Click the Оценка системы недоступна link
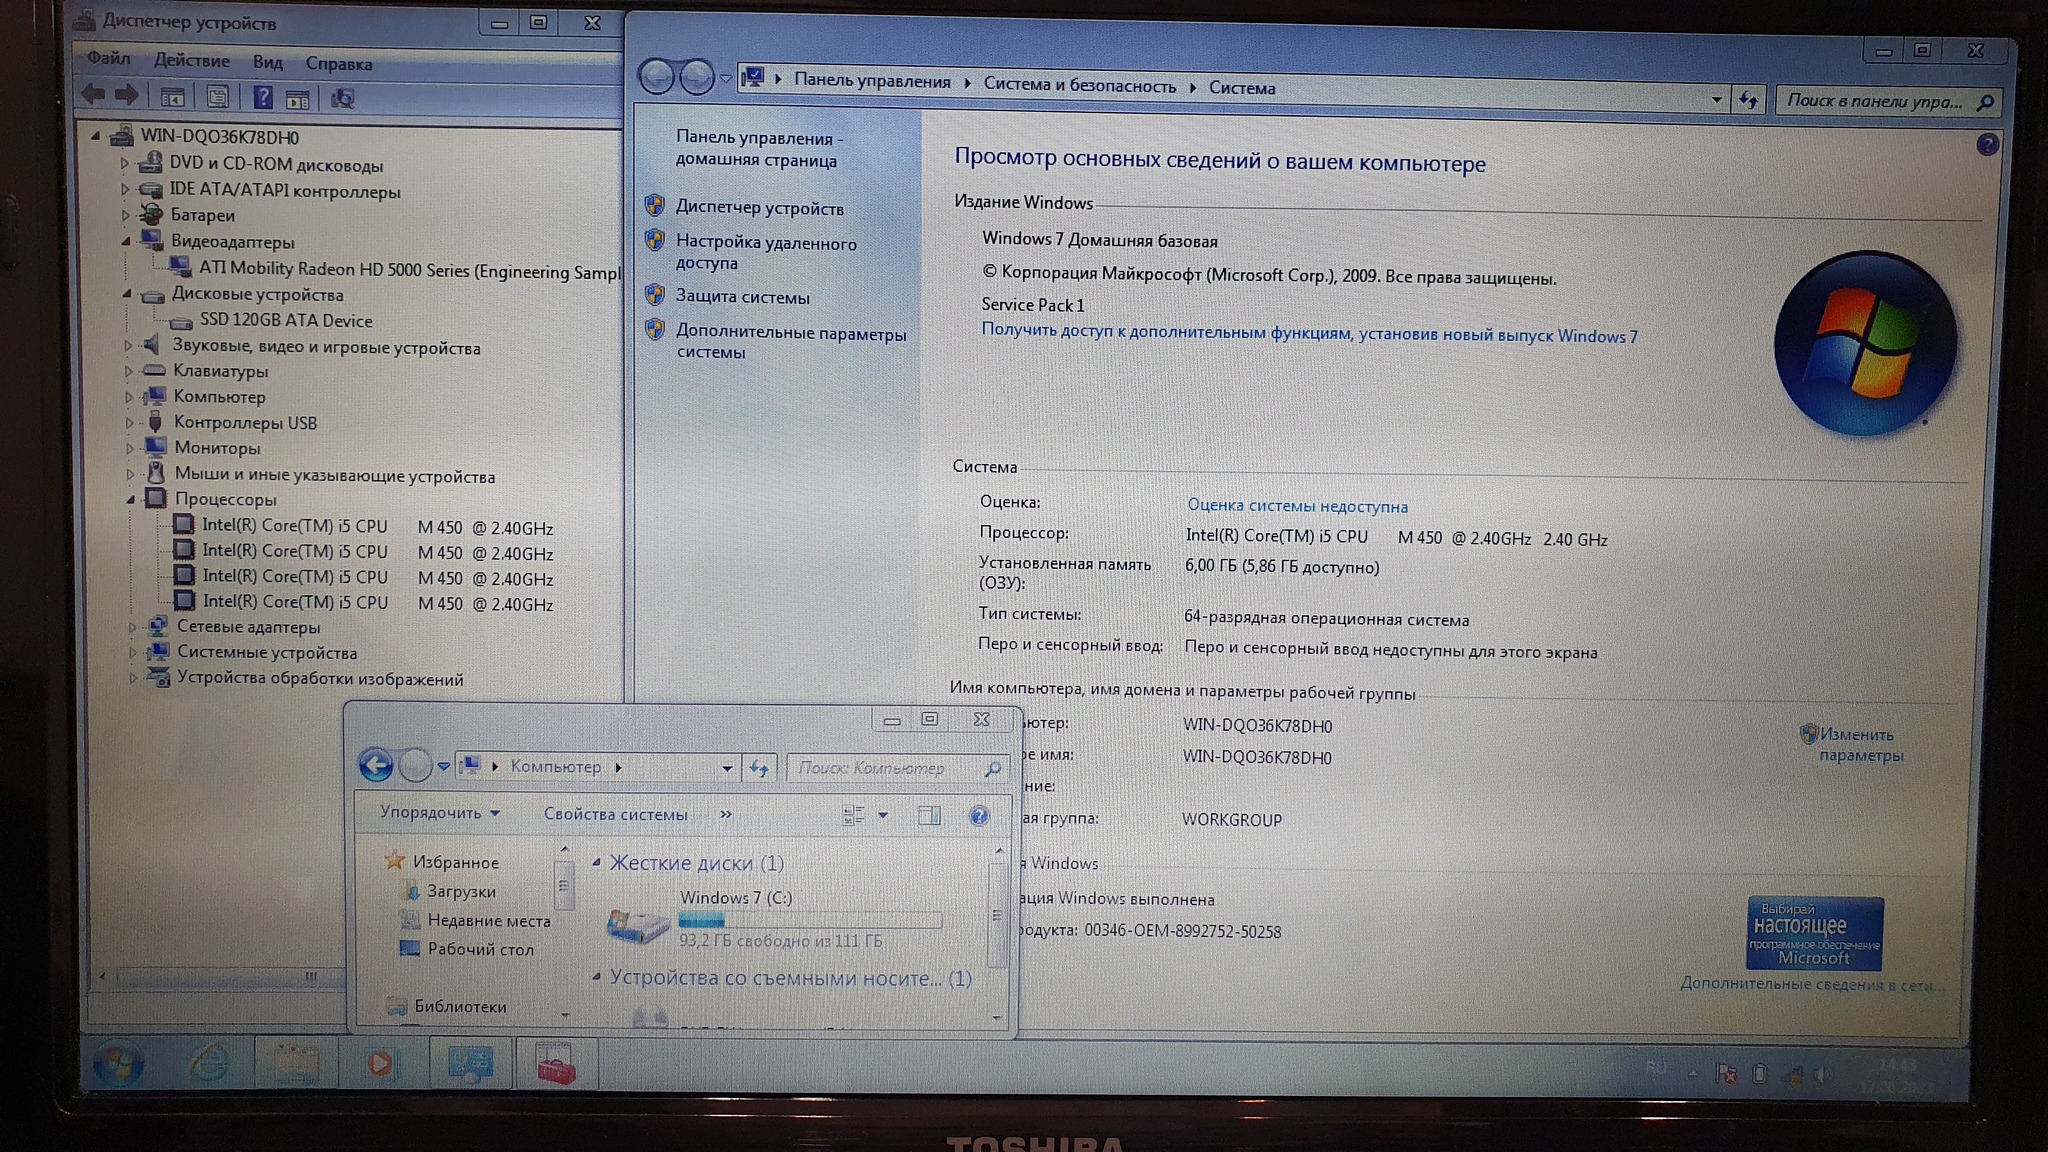The image size is (2048, 1152). pyautogui.click(x=1297, y=506)
